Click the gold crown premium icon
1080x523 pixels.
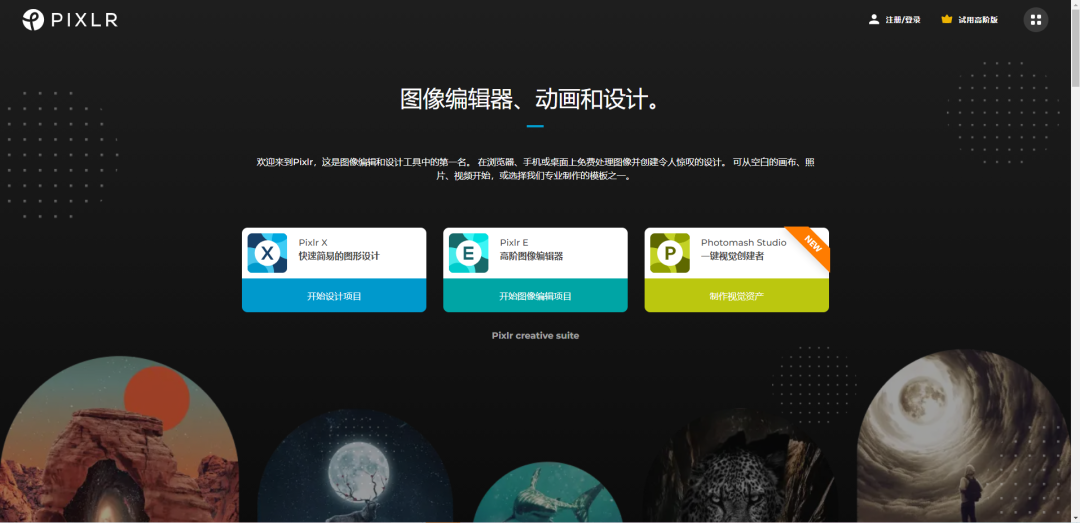coord(946,19)
